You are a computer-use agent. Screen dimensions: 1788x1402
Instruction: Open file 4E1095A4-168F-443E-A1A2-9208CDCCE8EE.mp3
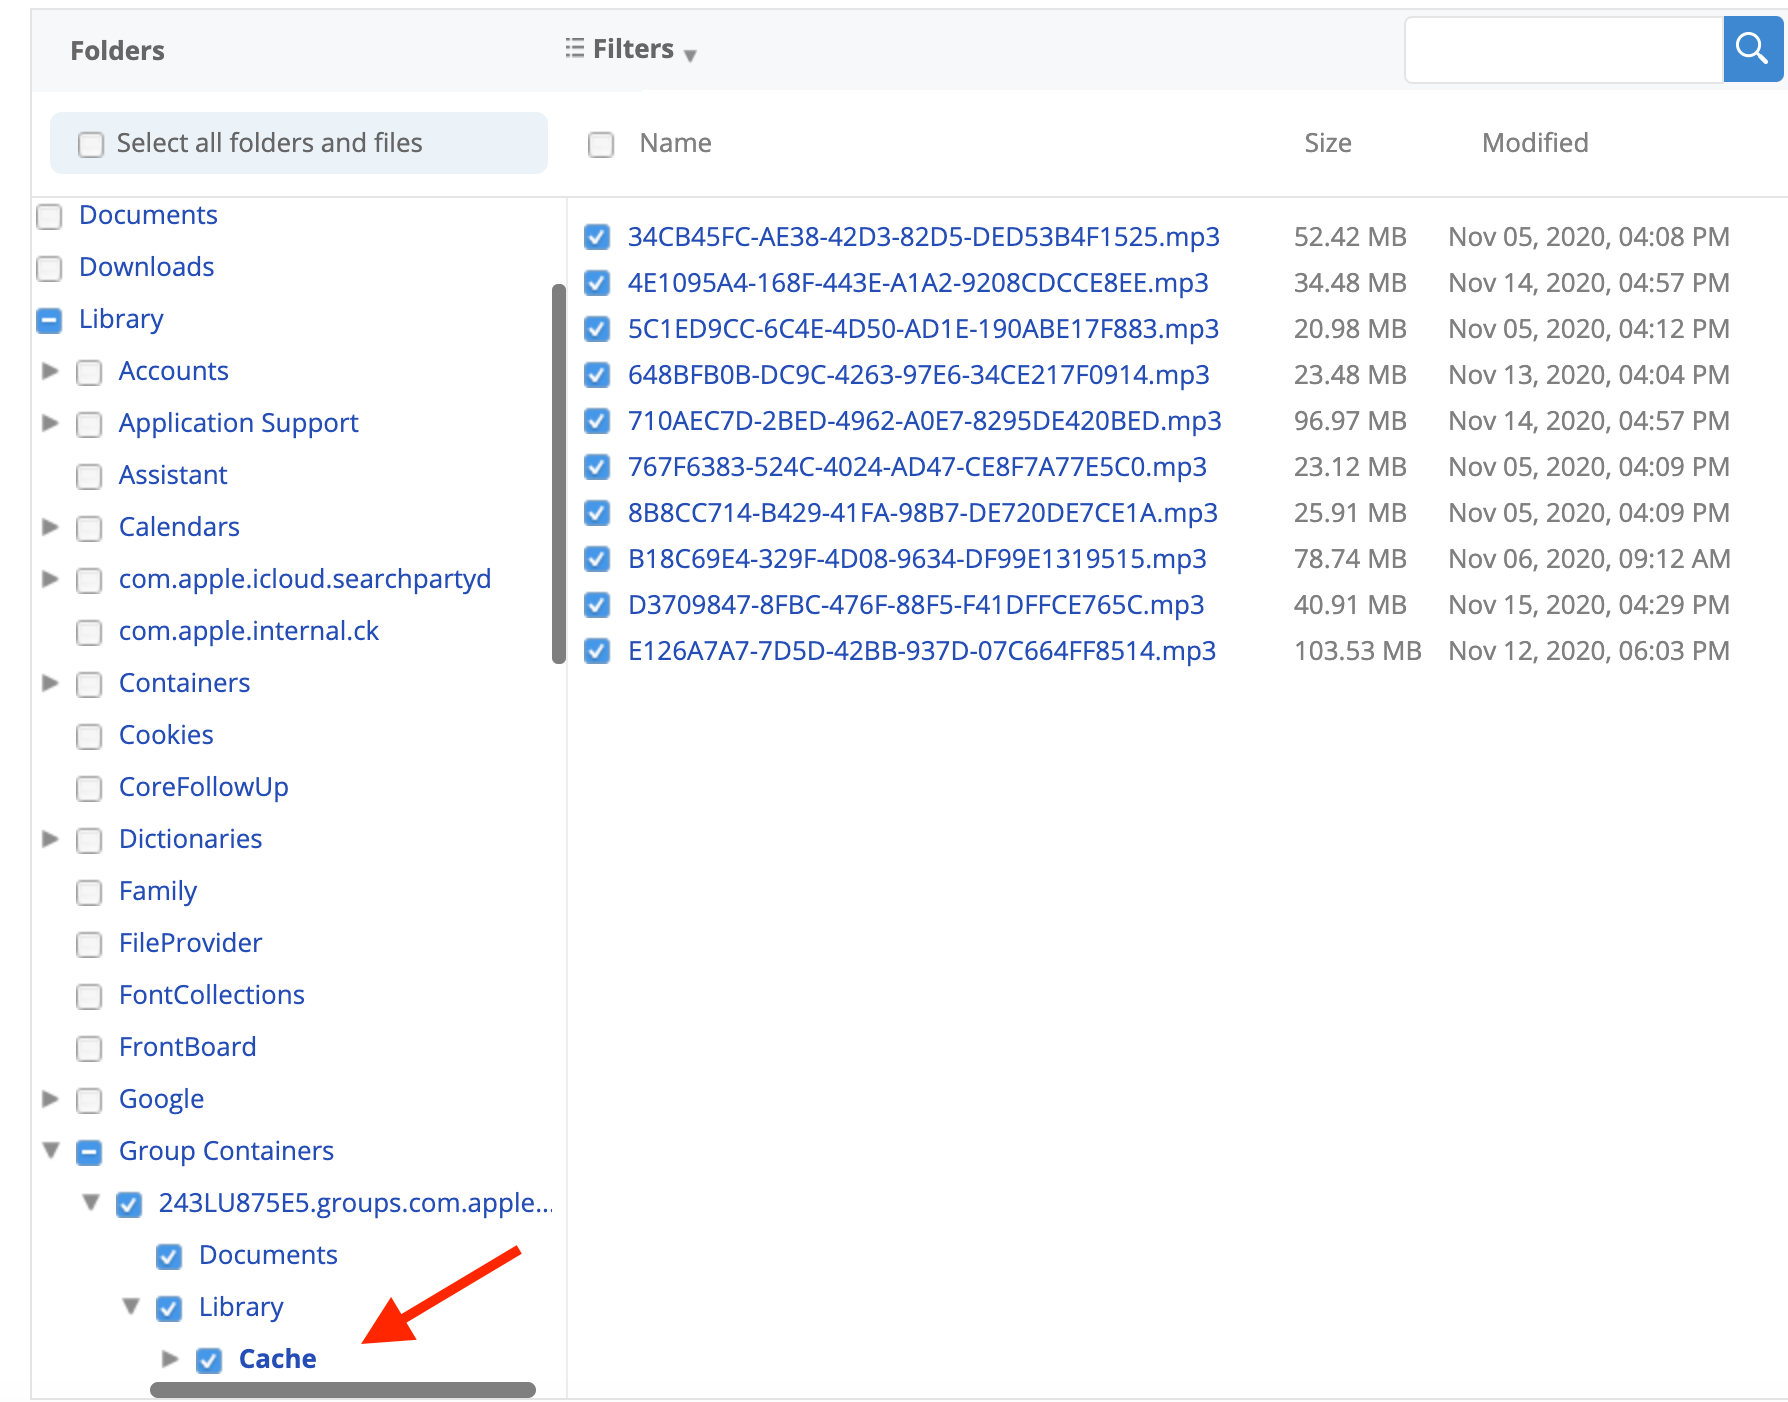918,283
